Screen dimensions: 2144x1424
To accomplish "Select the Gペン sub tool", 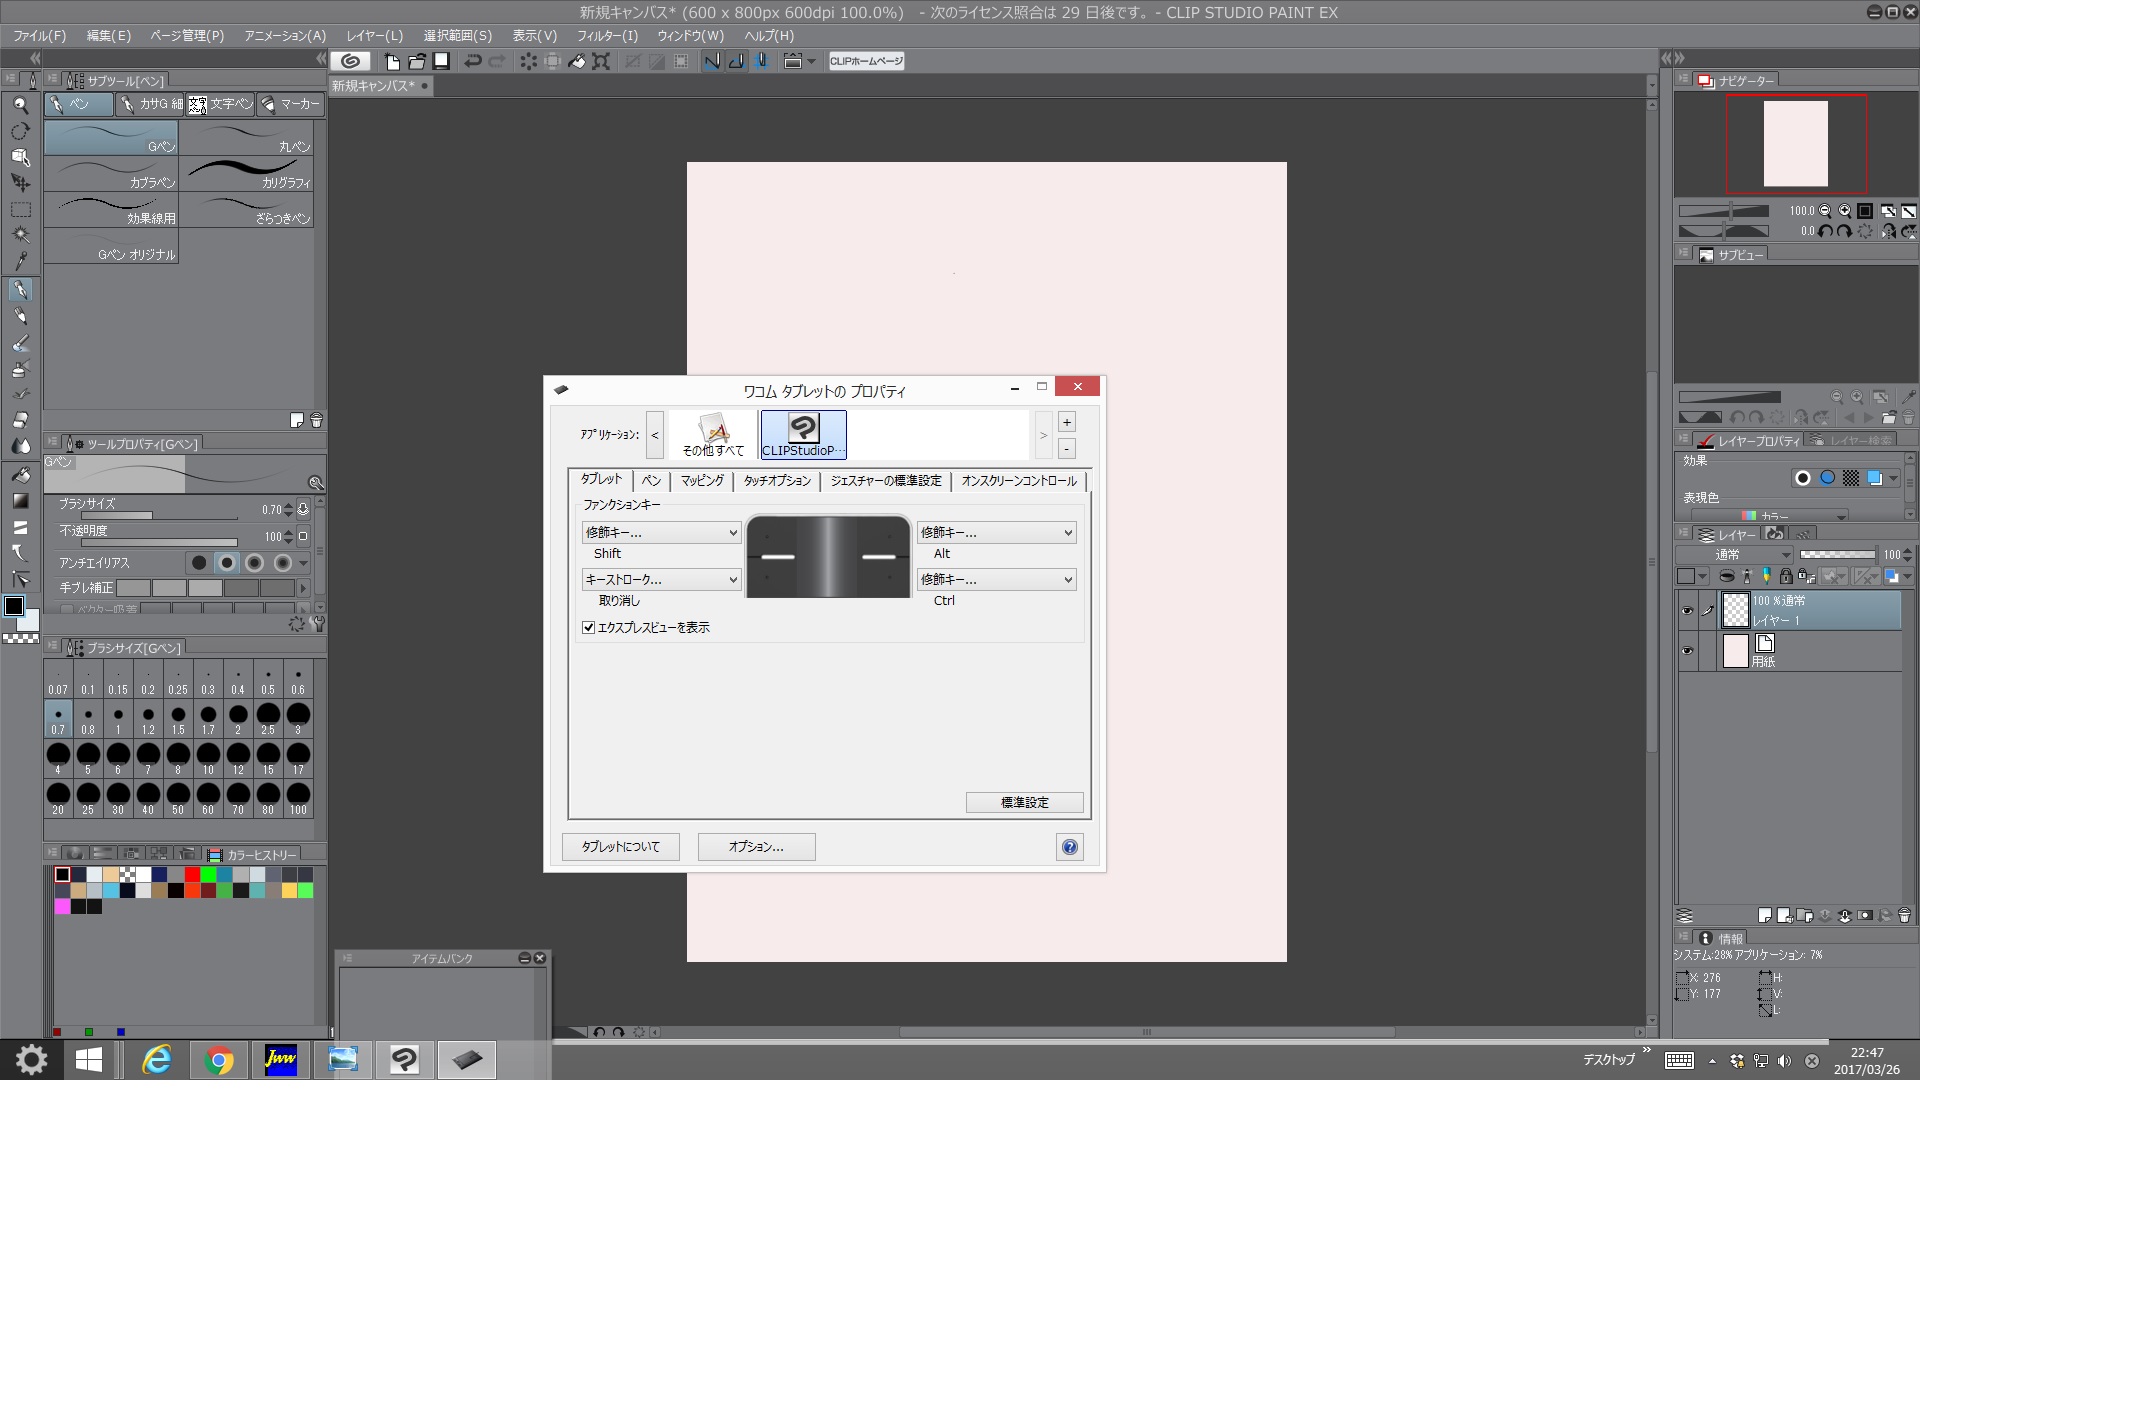I will [x=111, y=138].
